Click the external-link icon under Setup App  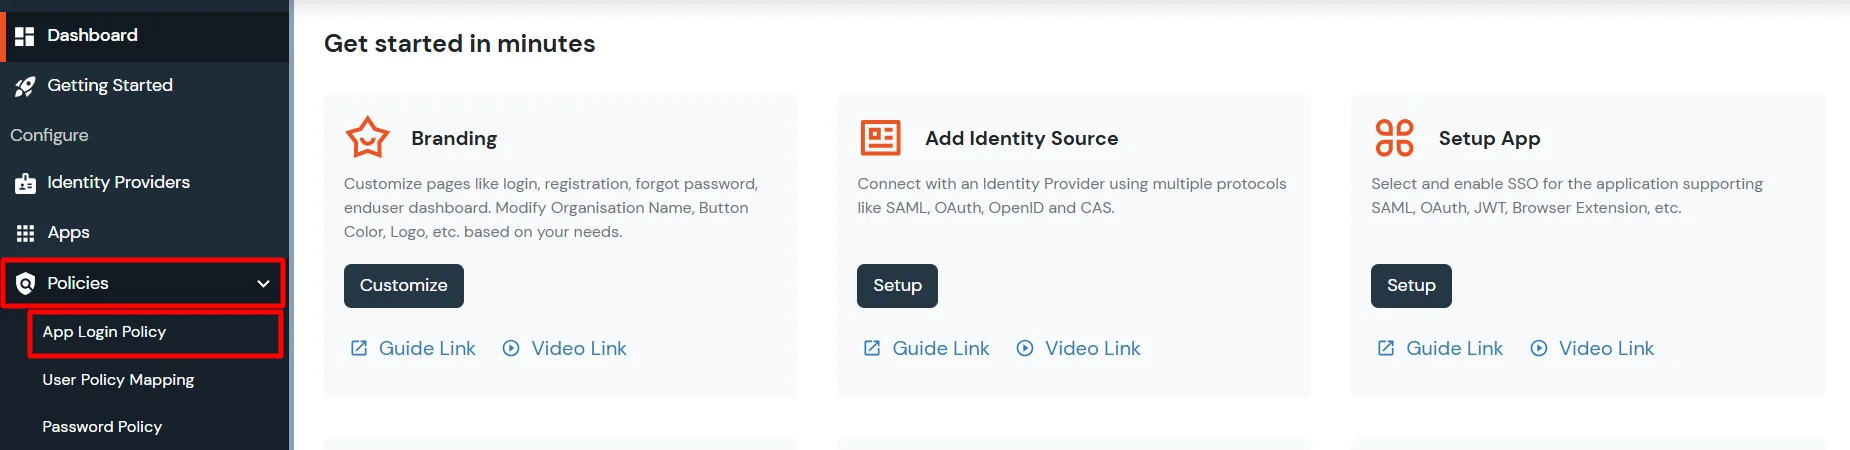point(1386,348)
